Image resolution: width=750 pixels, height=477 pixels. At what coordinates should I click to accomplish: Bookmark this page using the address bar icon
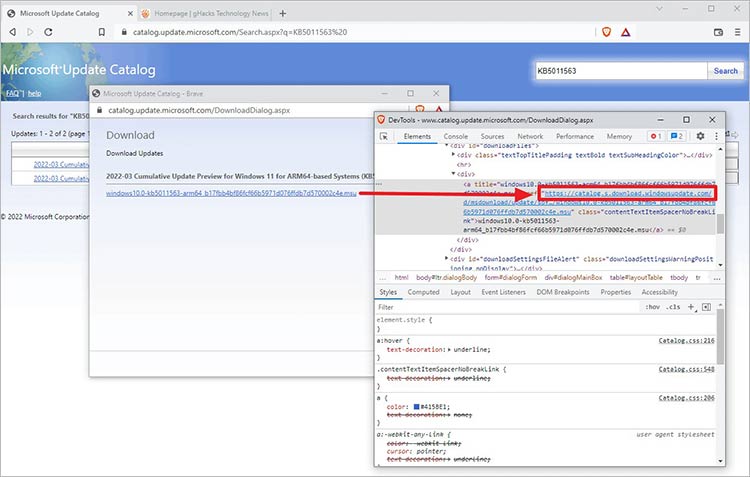[x=101, y=32]
